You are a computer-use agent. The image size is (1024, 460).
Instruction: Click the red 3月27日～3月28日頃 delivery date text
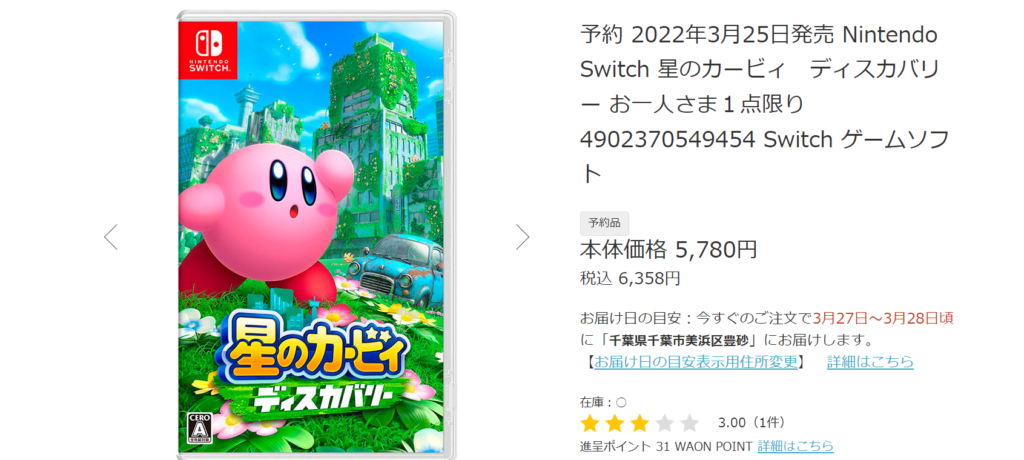(883, 318)
